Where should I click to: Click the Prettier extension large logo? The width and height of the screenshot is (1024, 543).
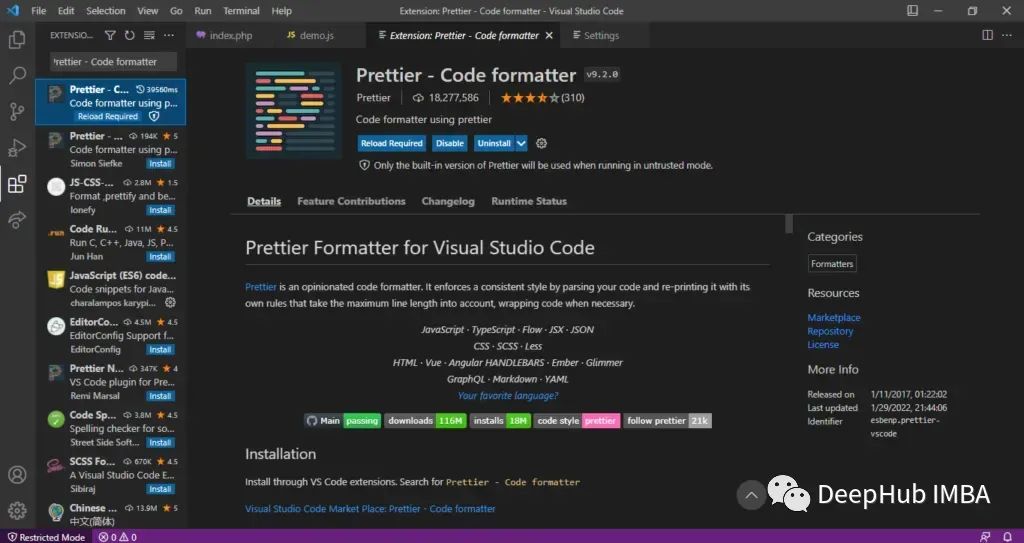click(x=293, y=111)
